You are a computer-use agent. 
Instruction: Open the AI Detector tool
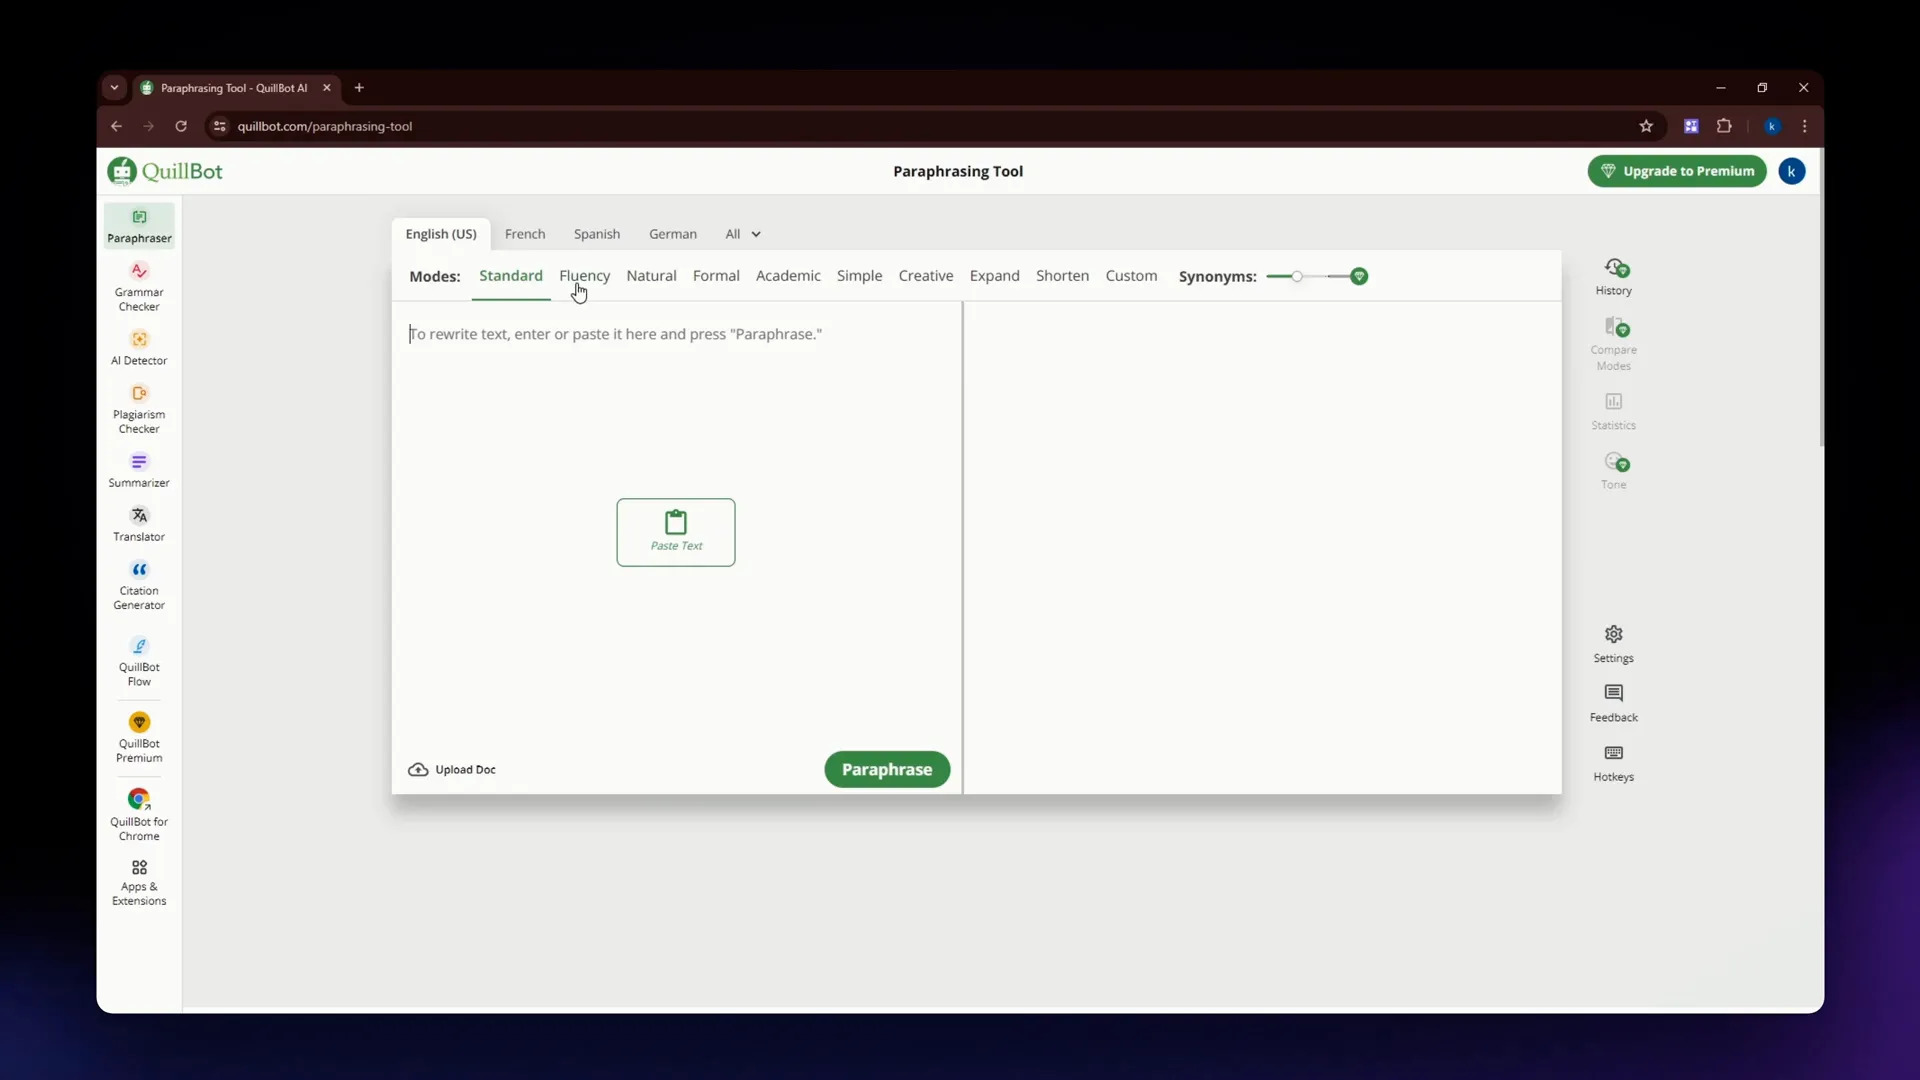[x=138, y=348]
